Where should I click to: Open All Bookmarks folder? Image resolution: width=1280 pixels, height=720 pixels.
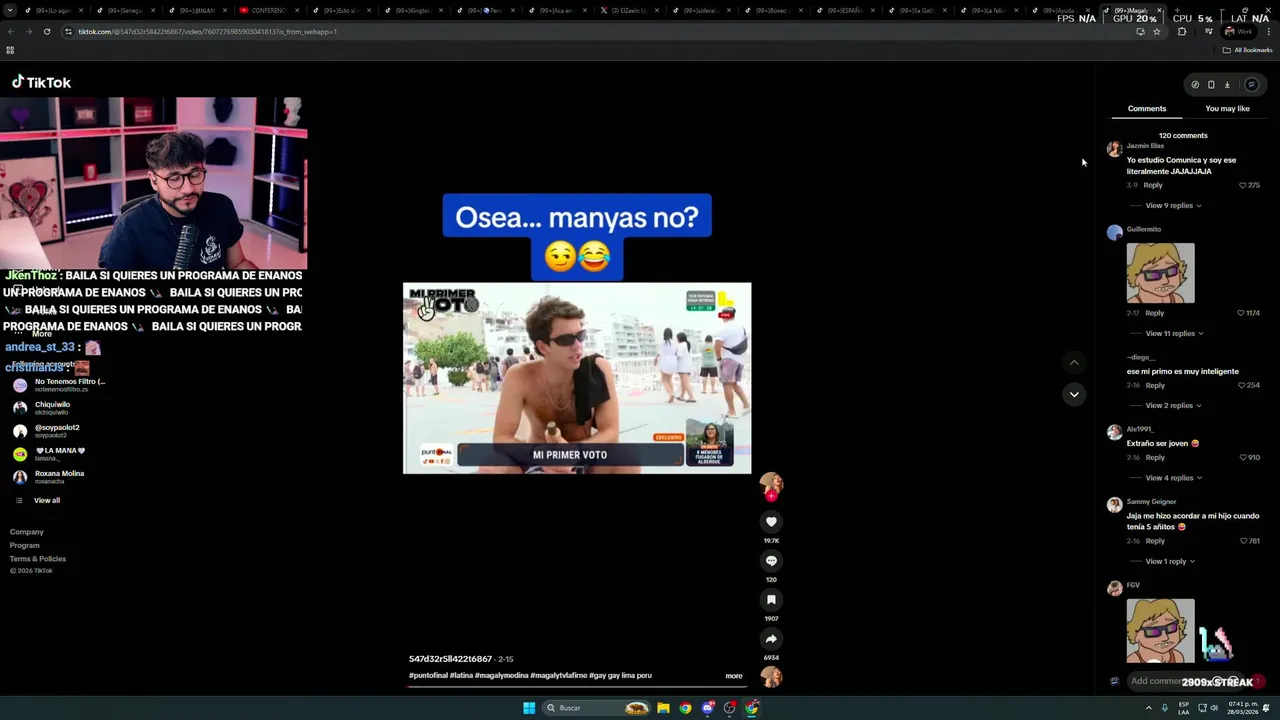[1247, 50]
